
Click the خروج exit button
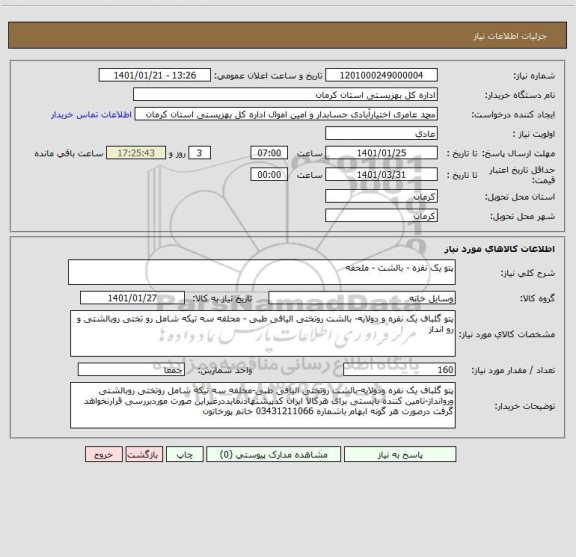coord(104,454)
